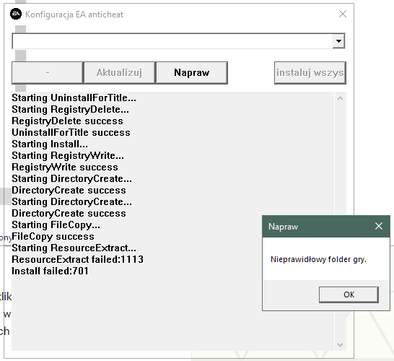Confirm the Napraw dialog with OK
394x361 pixels.
(349, 295)
